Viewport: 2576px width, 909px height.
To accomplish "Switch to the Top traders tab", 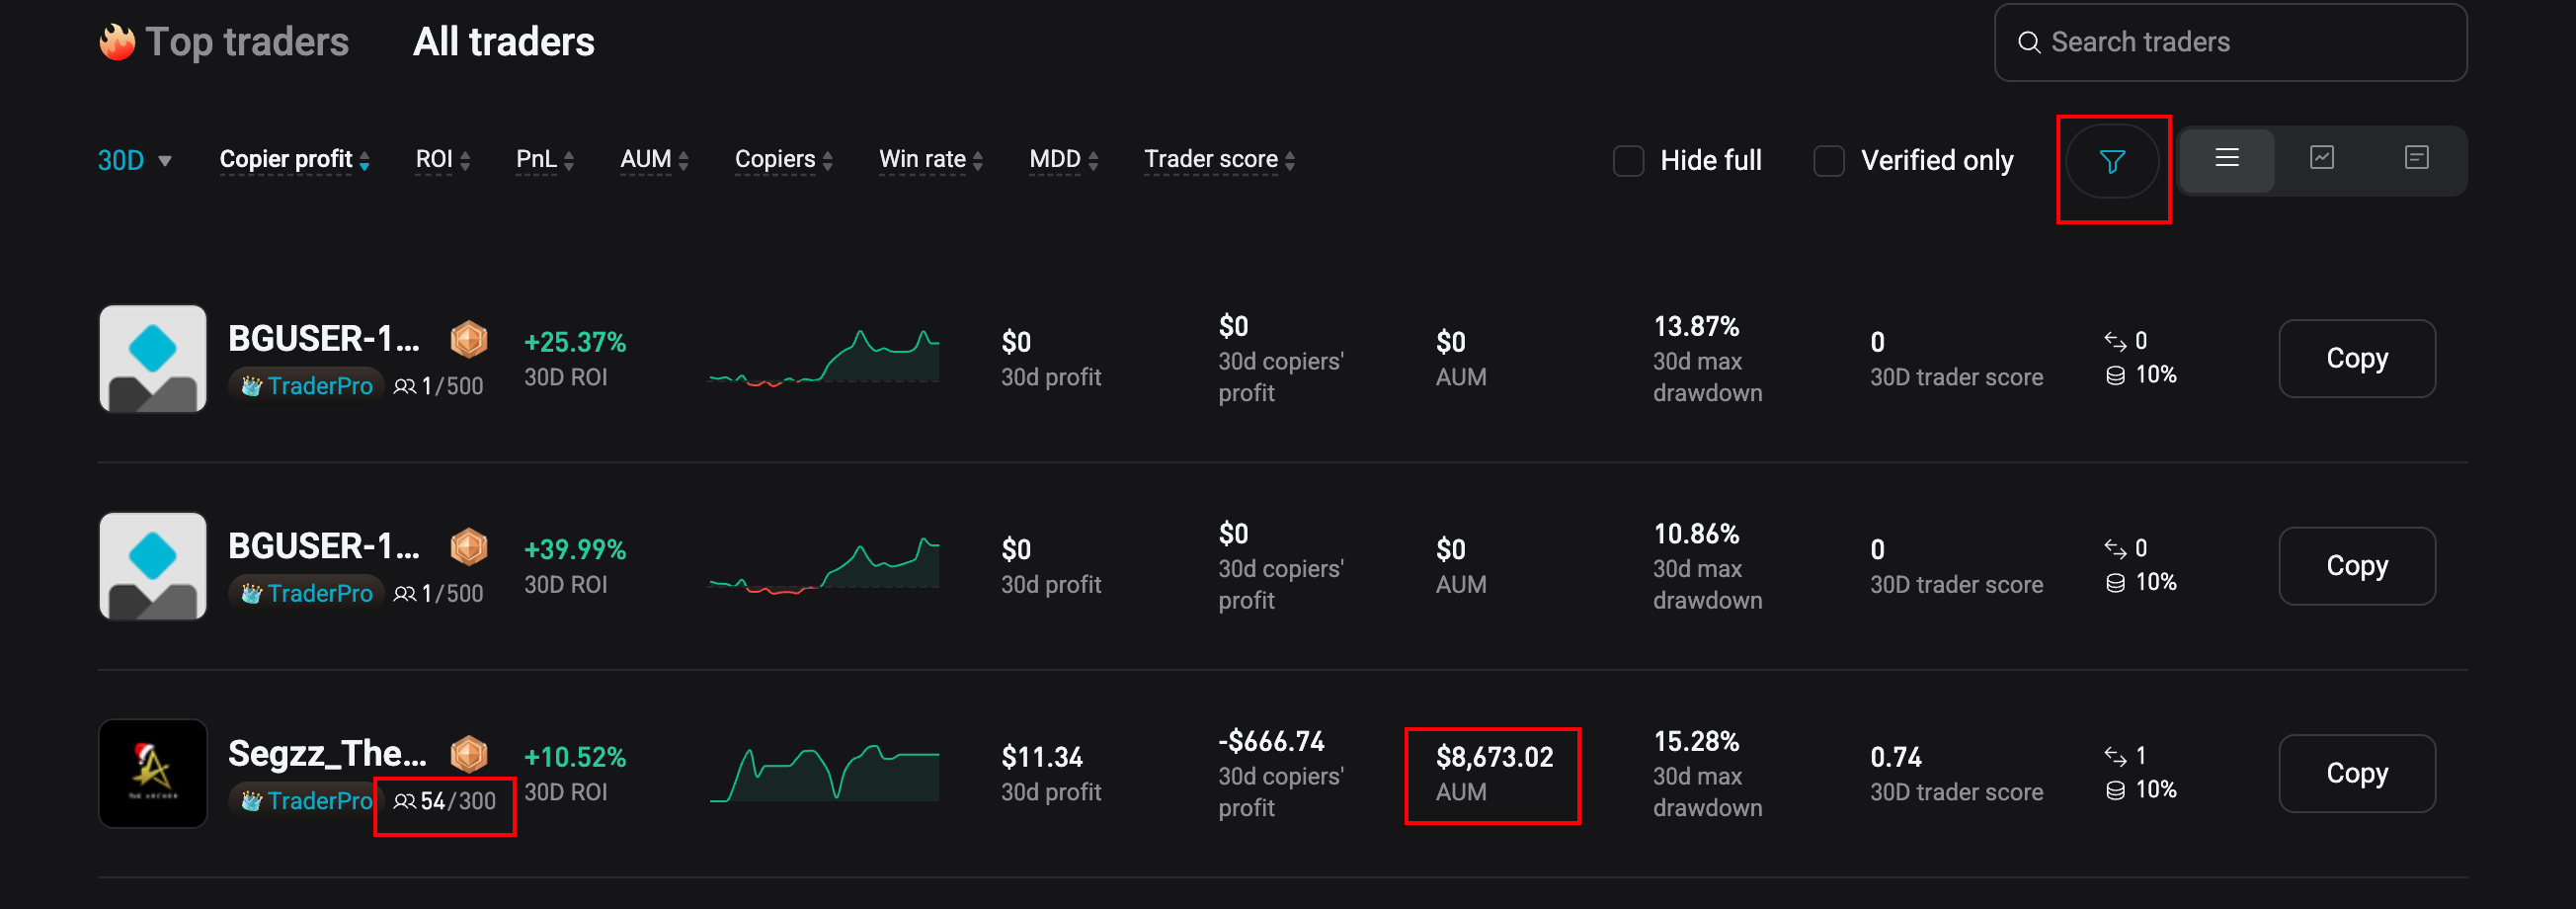I will click(x=246, y=43).
